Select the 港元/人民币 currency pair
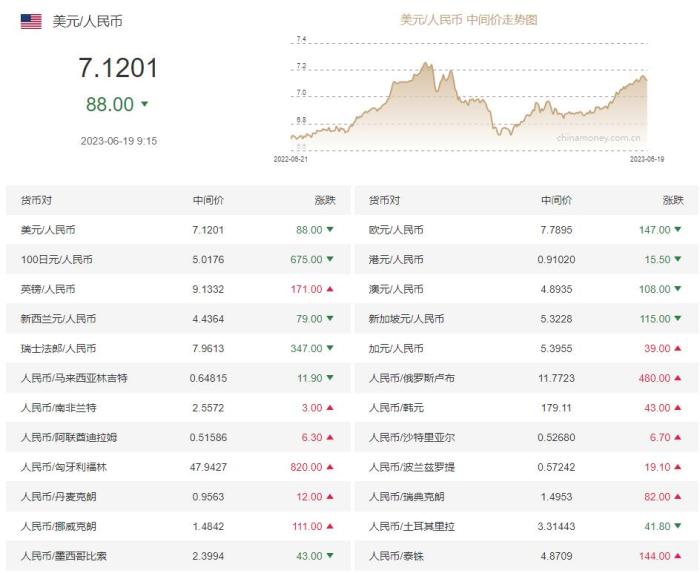The height and width of the screenshot is (573, 700). click(x=396, y=259)
